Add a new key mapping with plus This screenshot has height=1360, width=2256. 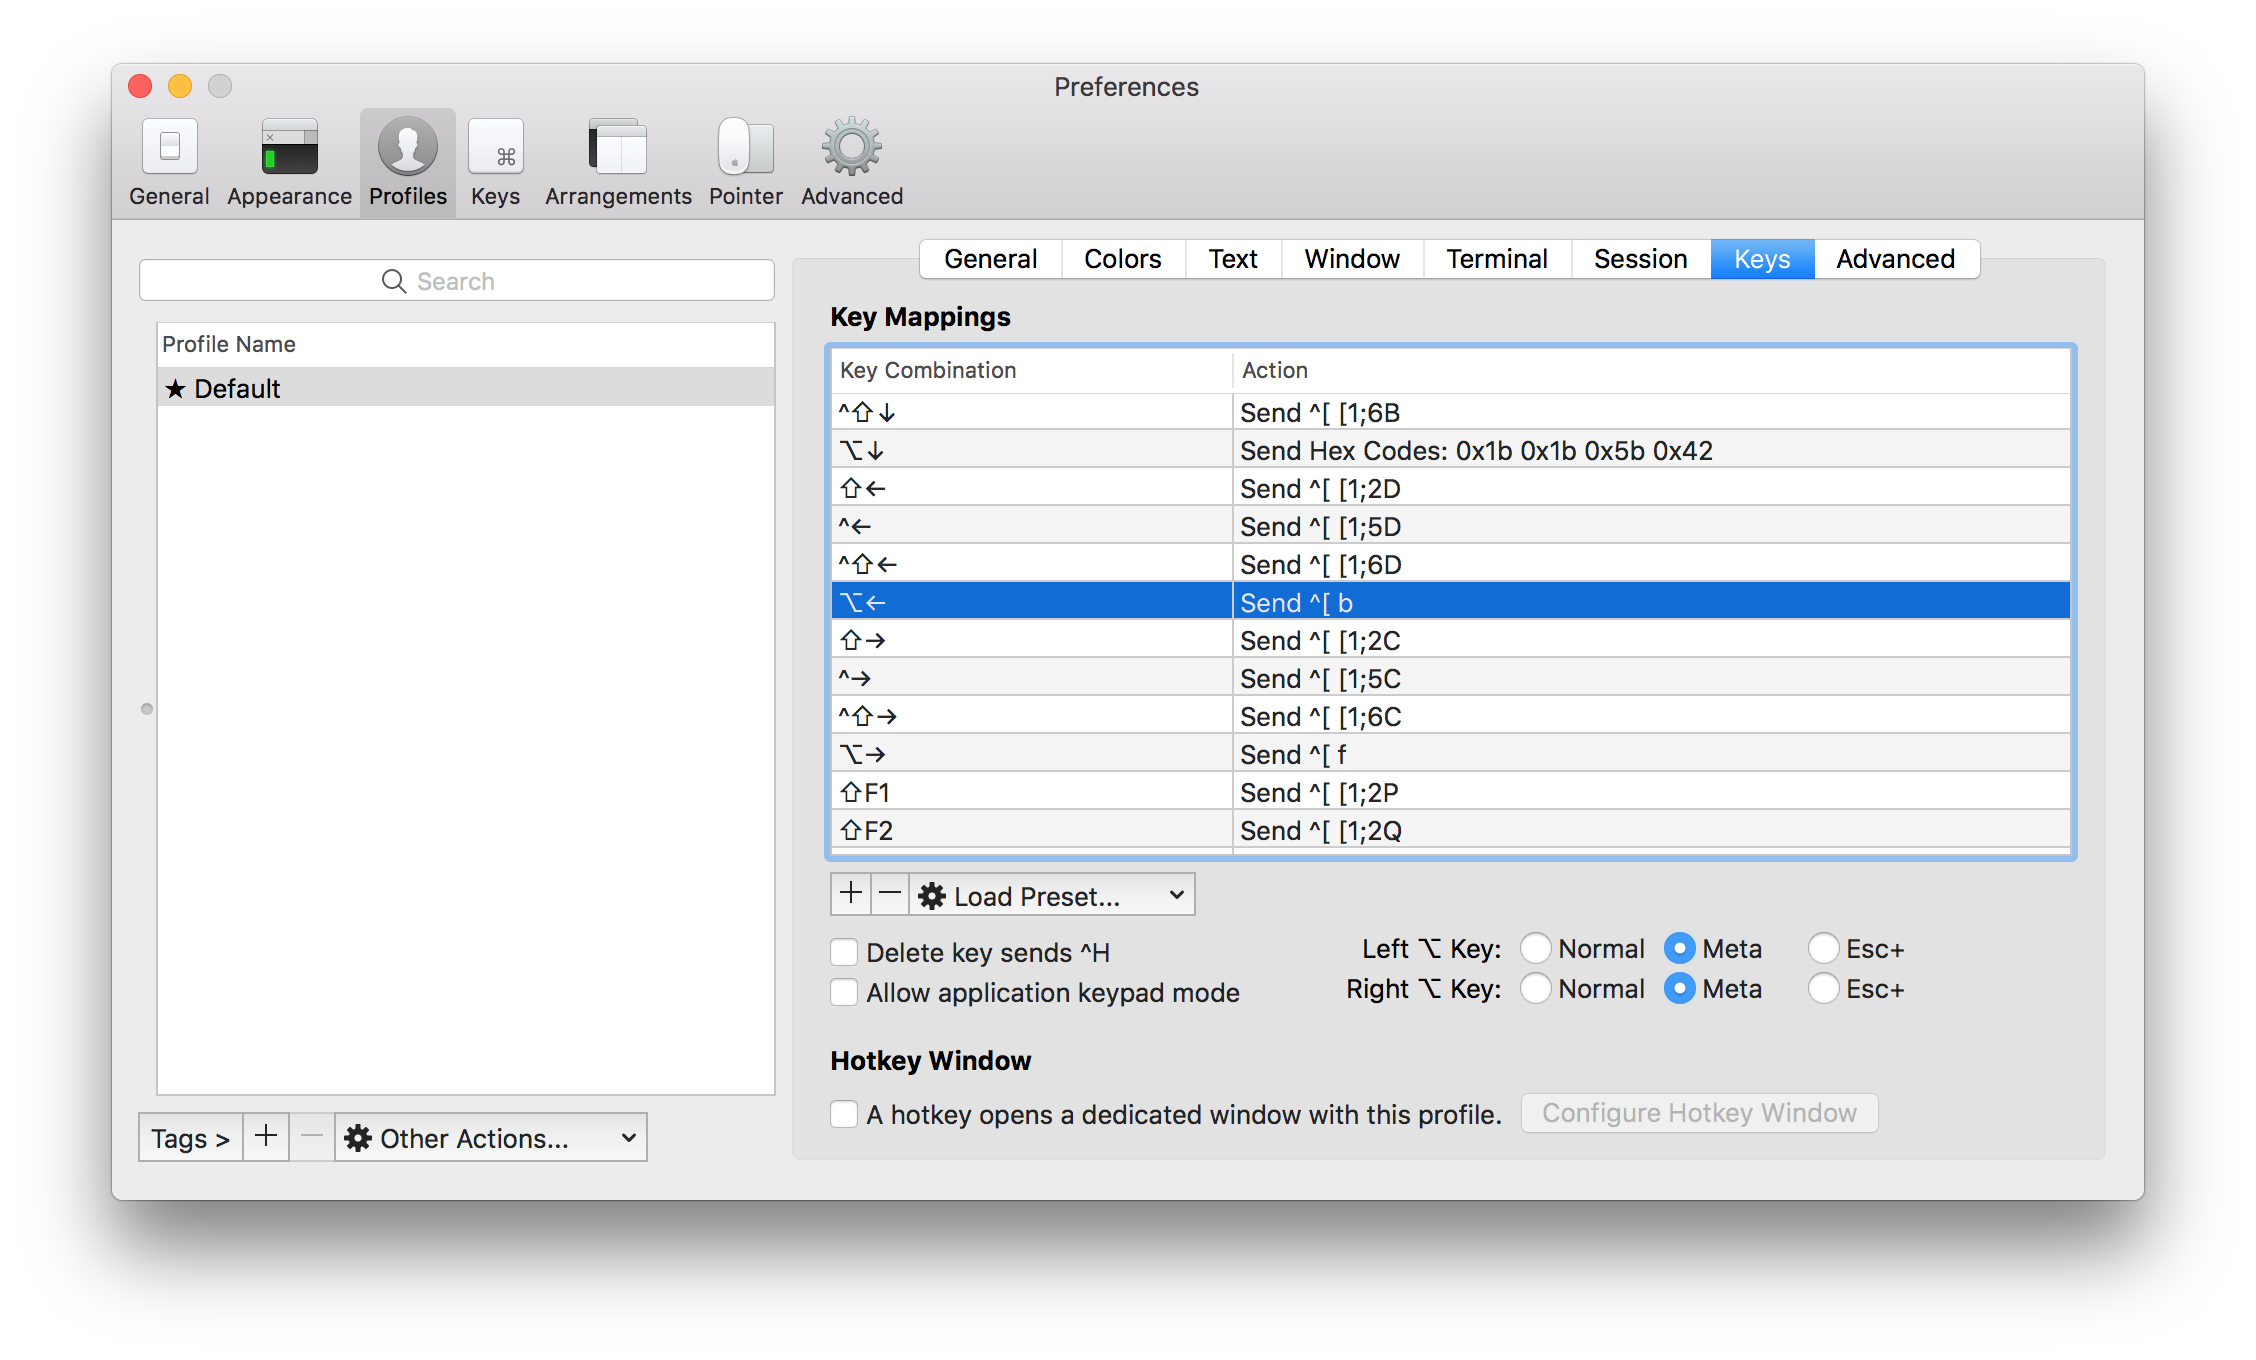point(851,894)
